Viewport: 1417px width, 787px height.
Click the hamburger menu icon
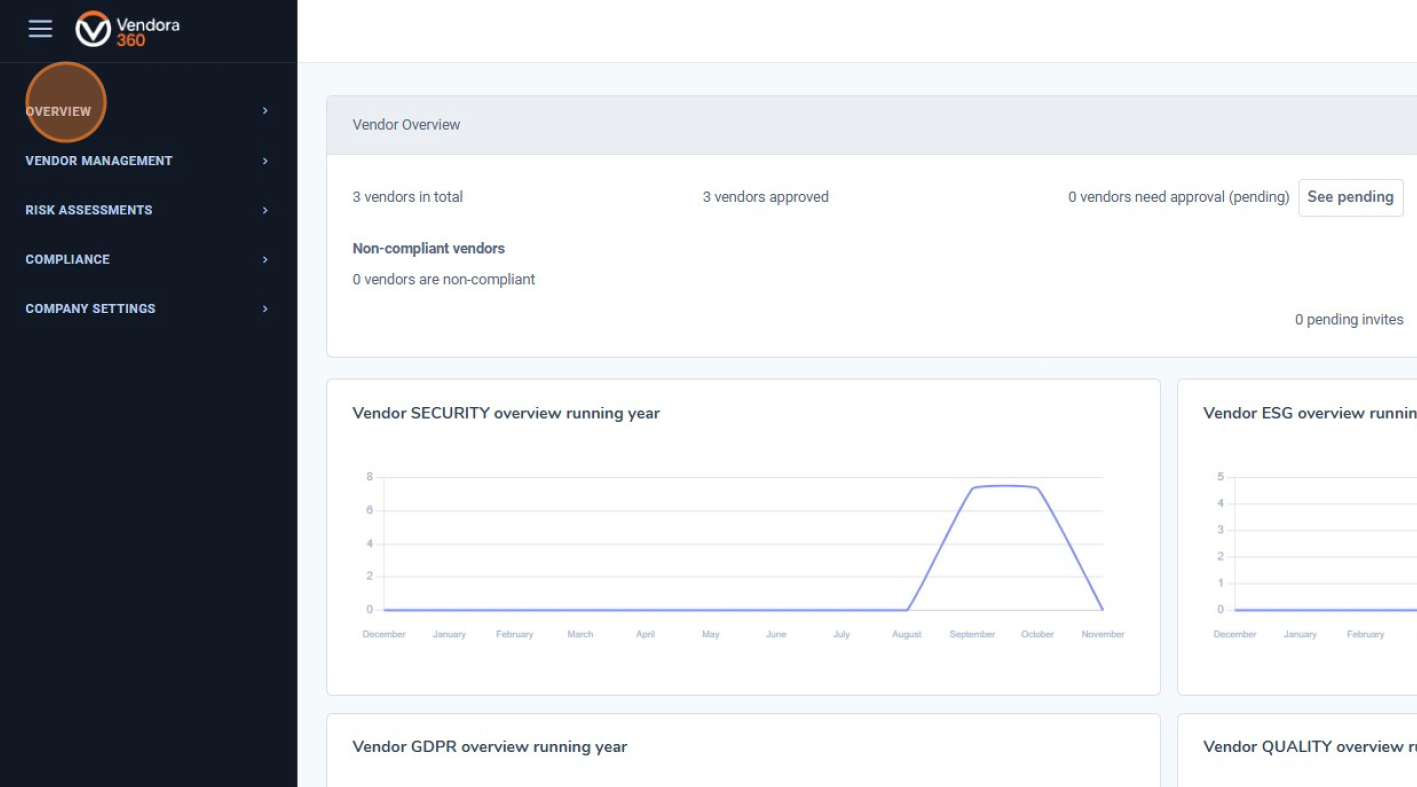click(x=40, y=29)
